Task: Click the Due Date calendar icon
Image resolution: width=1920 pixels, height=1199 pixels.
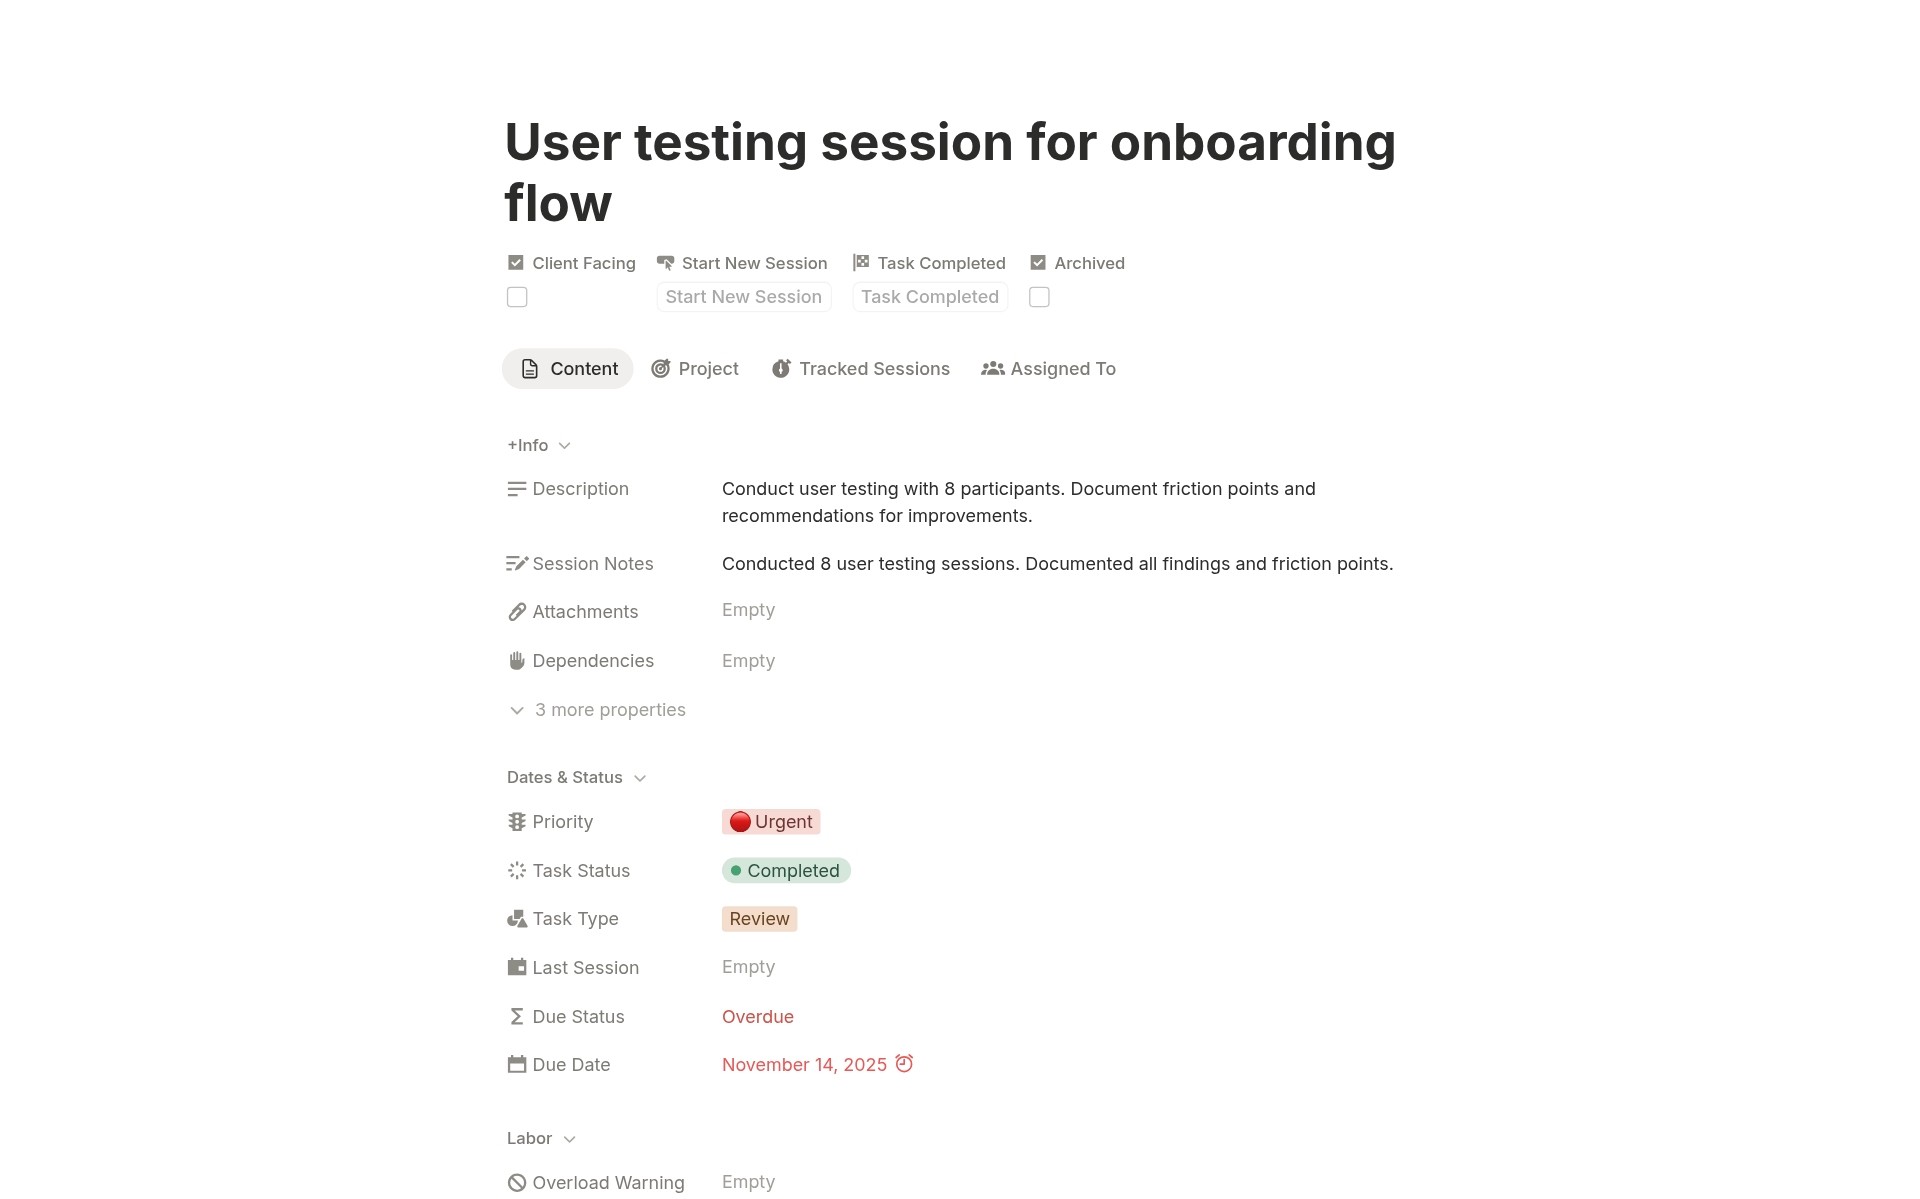Action: click(516, 1064)
